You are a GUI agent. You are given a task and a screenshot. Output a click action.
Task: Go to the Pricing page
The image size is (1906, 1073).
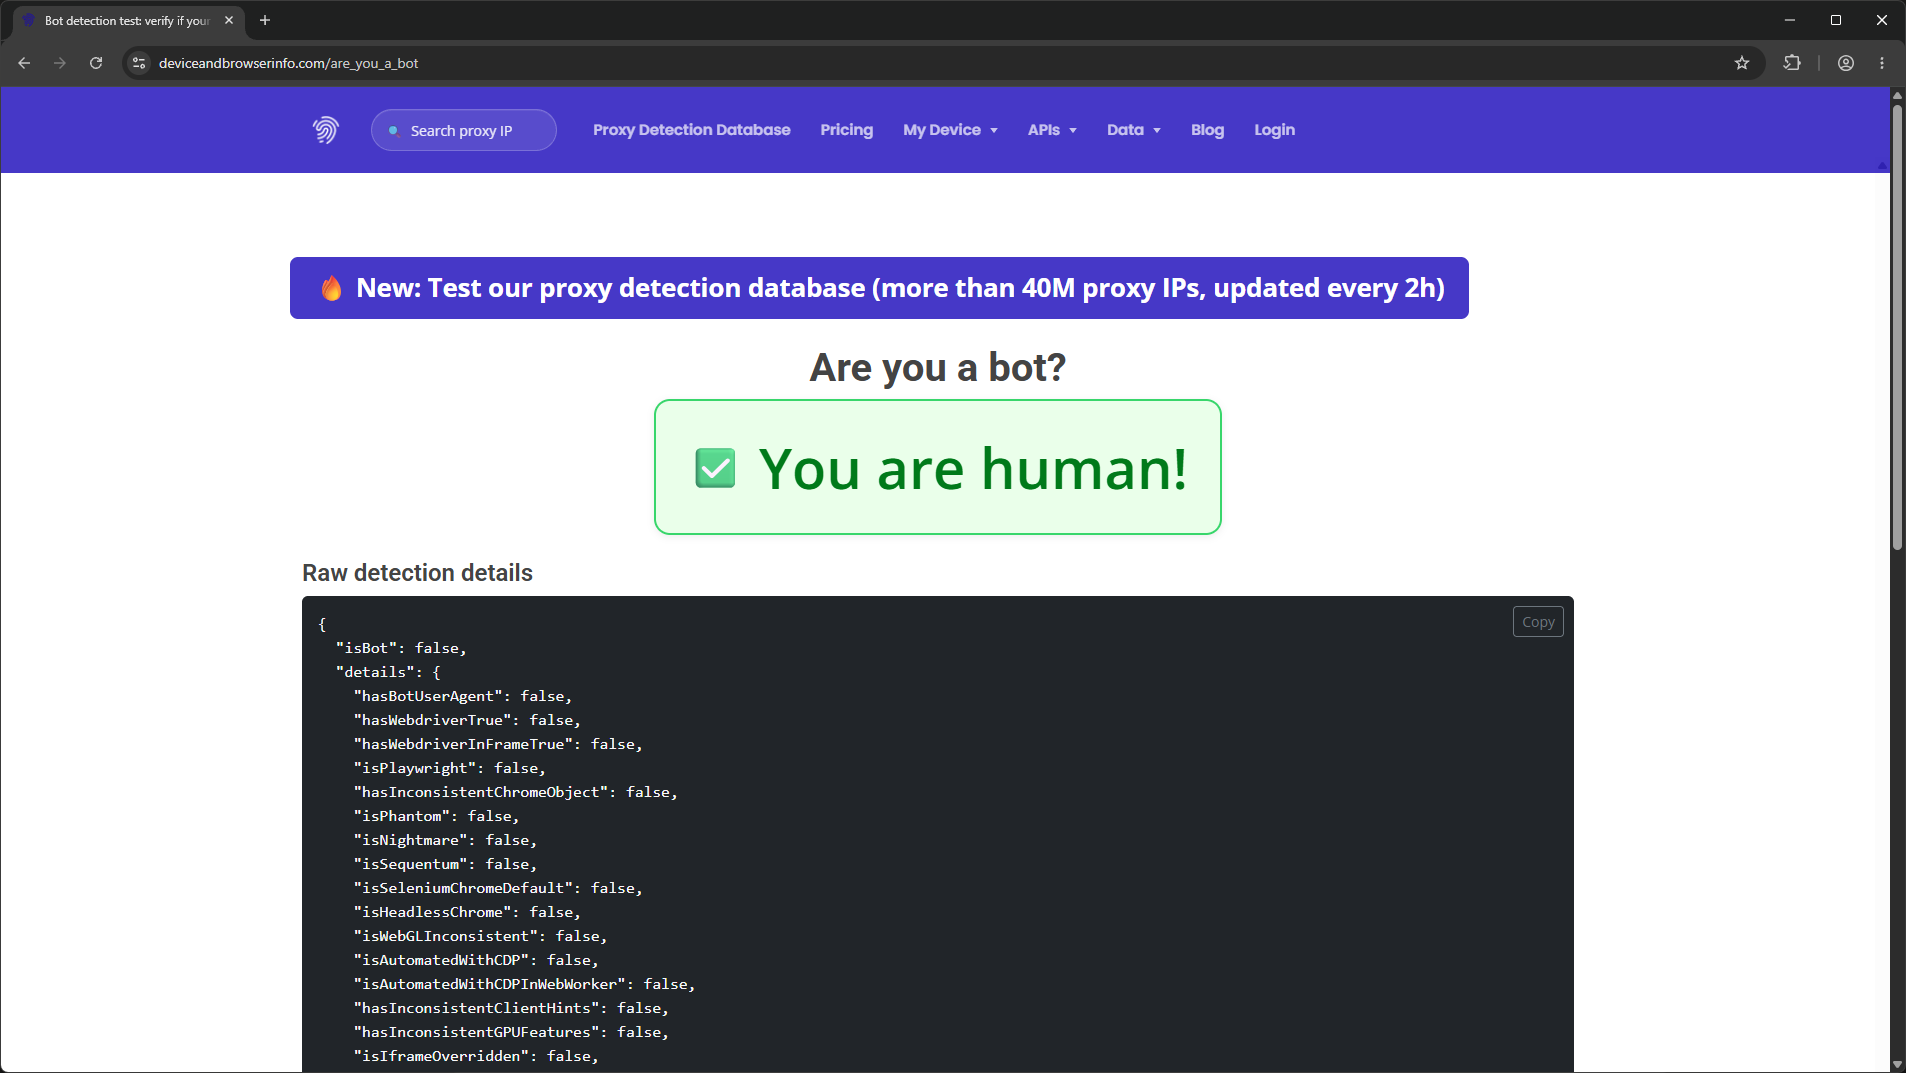coord(846,130)
